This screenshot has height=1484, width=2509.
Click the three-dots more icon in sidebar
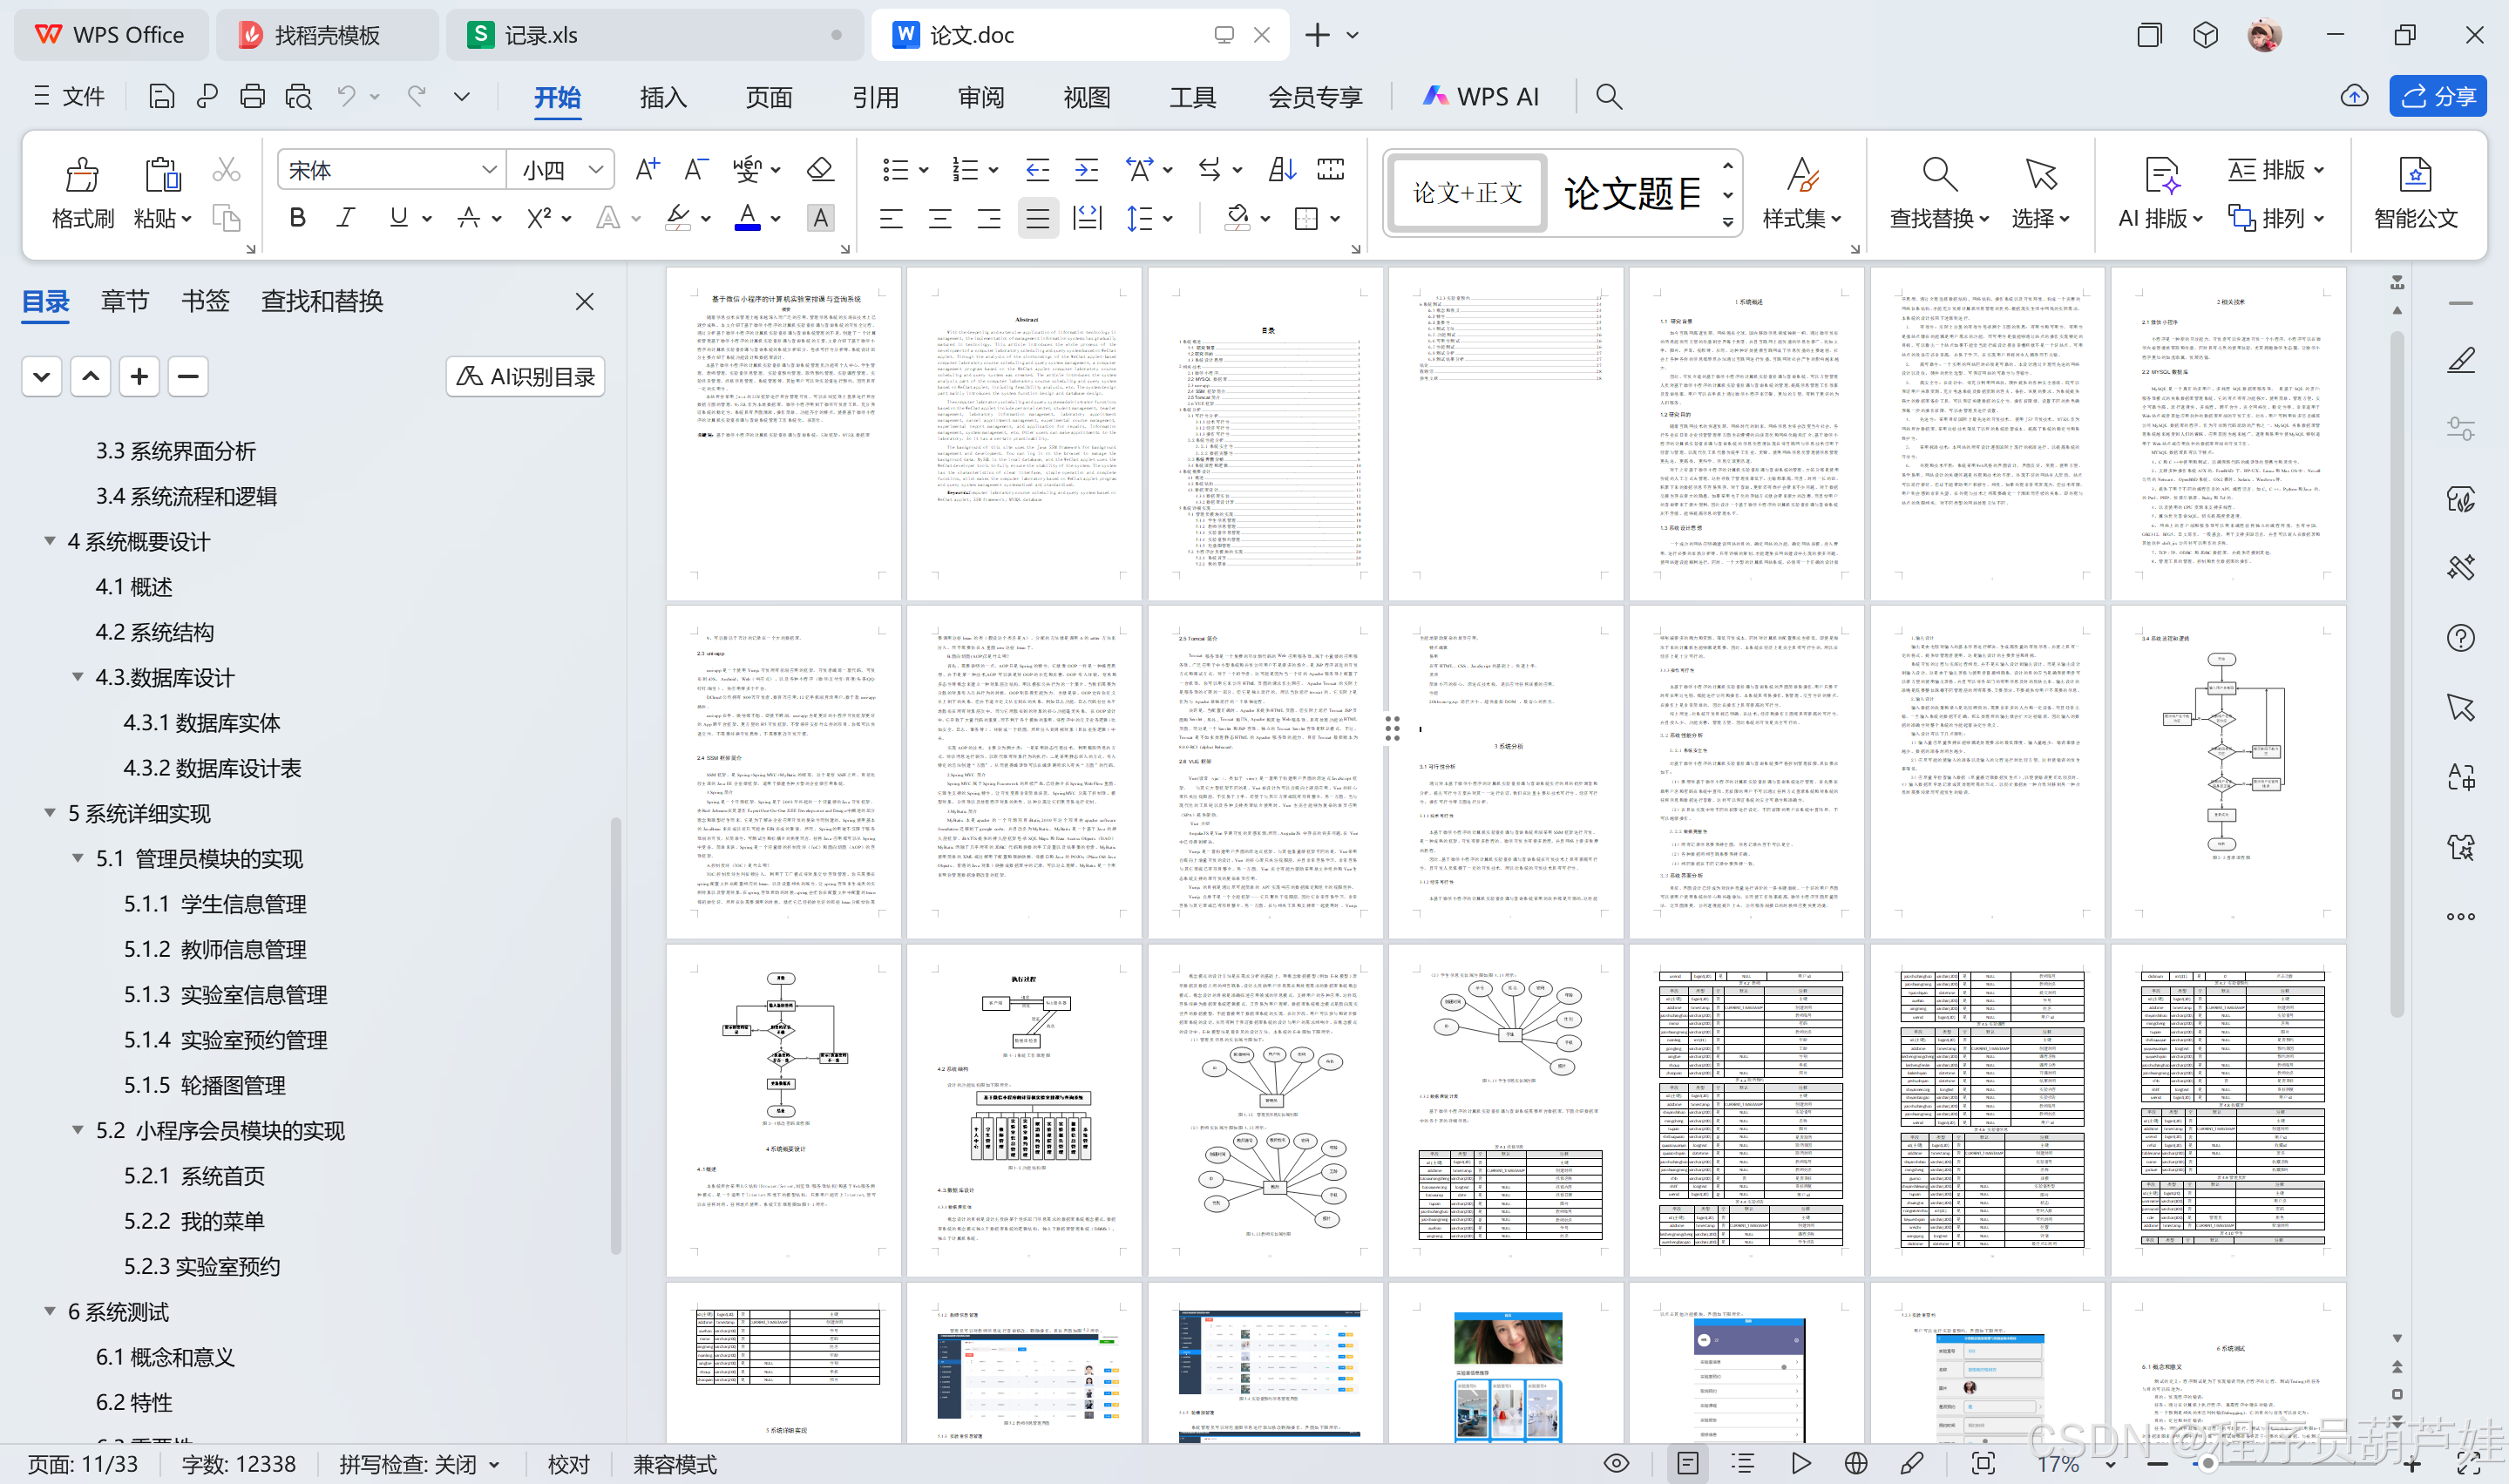click(2461, 916)
